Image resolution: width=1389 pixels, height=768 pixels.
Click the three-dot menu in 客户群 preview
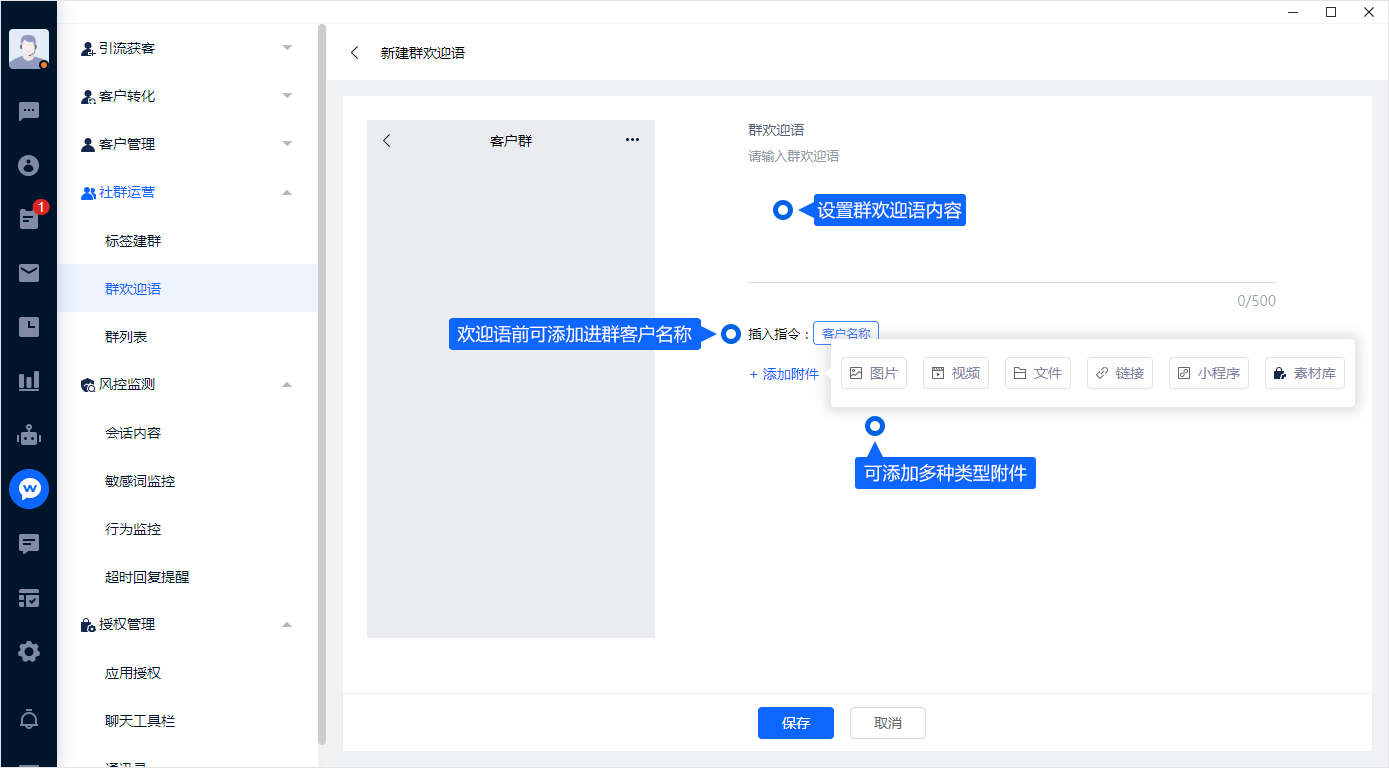632,140
